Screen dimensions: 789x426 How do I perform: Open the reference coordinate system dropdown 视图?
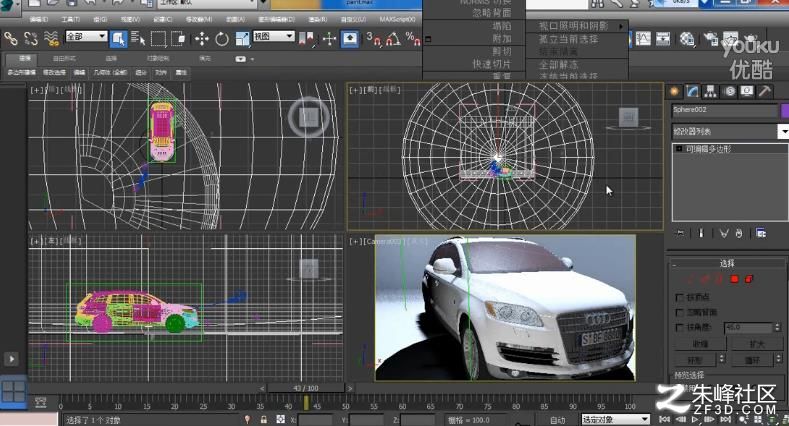click(273, 36)
